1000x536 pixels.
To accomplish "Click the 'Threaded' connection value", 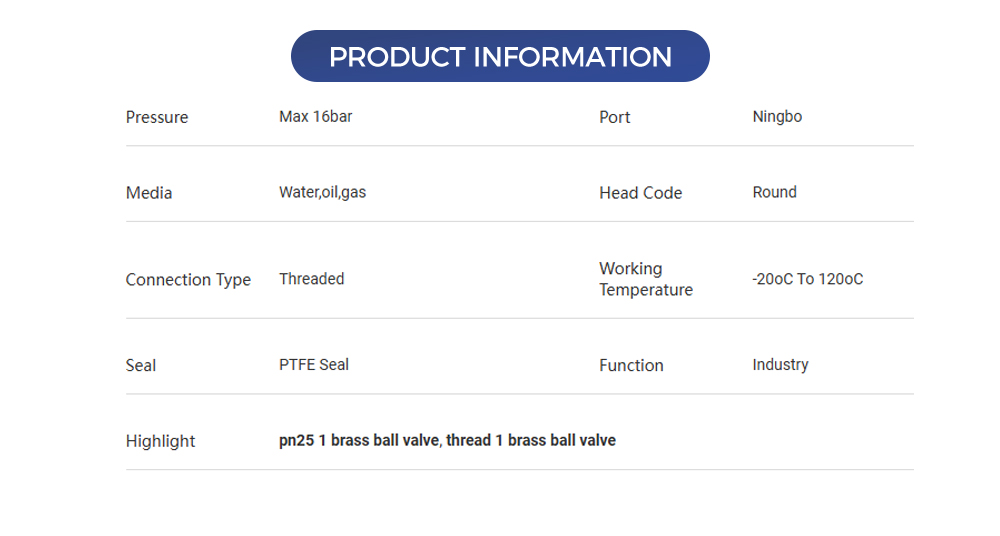I will (311, 279).
